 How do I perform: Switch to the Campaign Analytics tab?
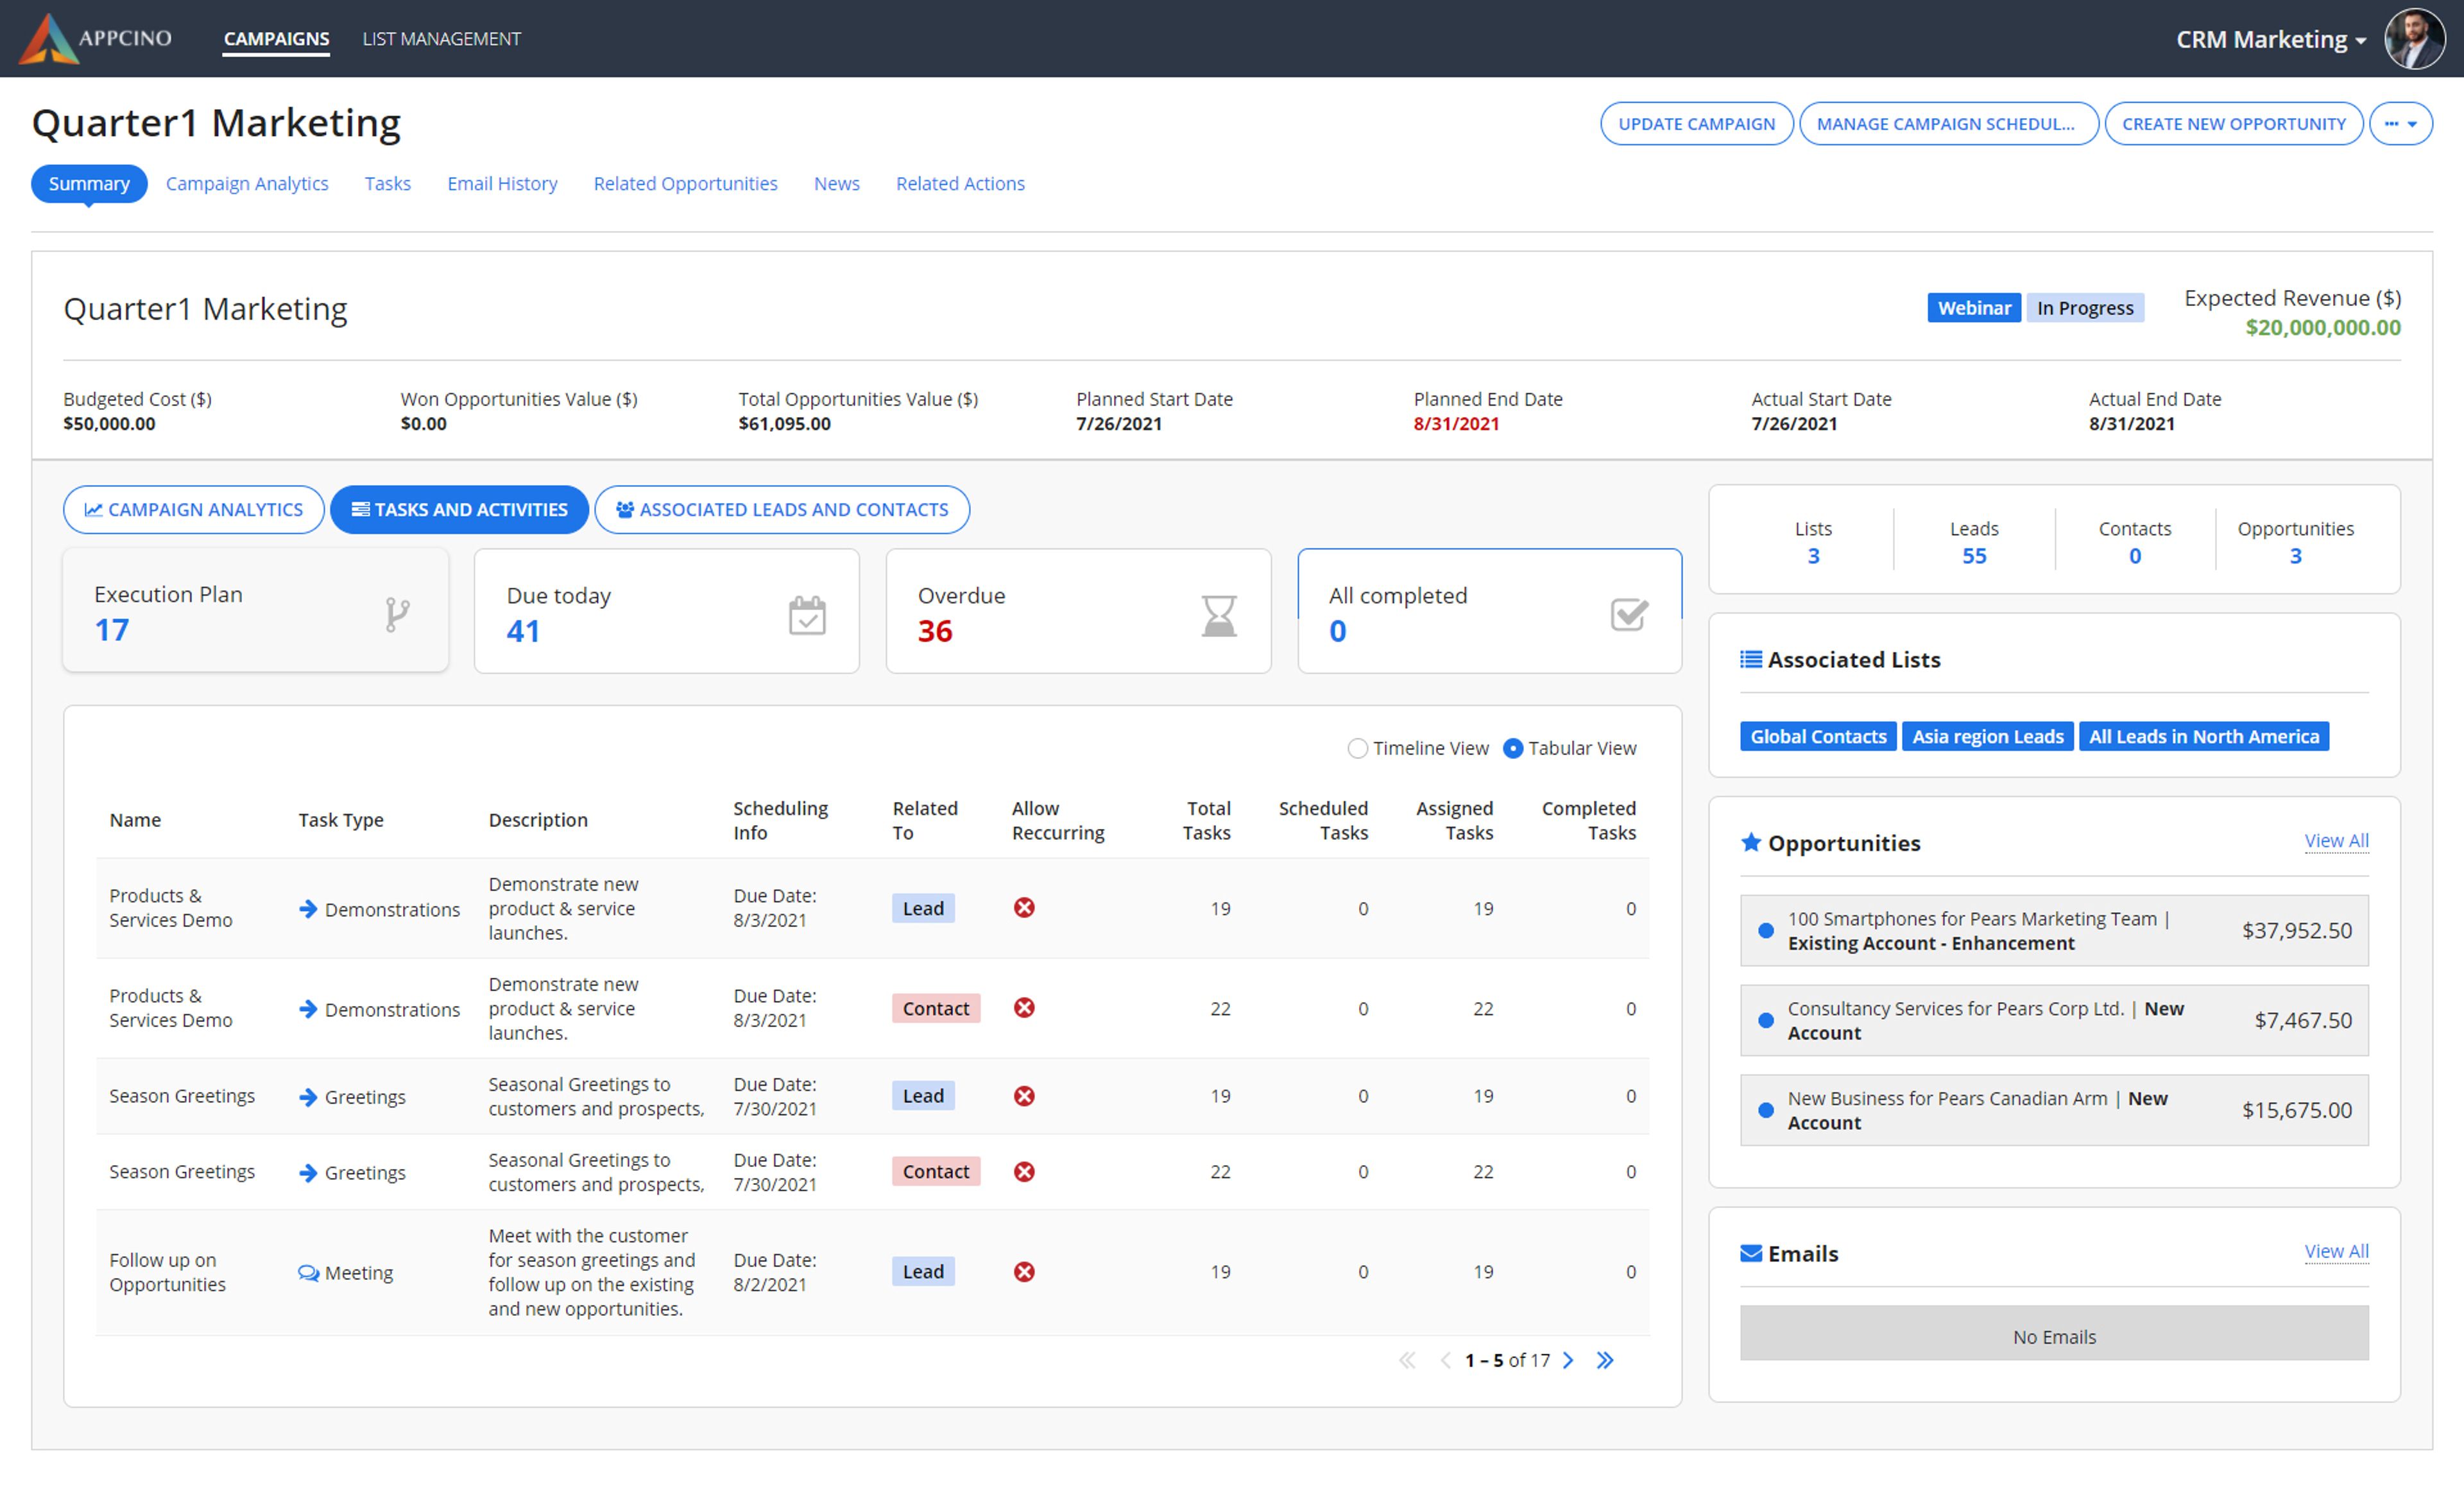247,184
